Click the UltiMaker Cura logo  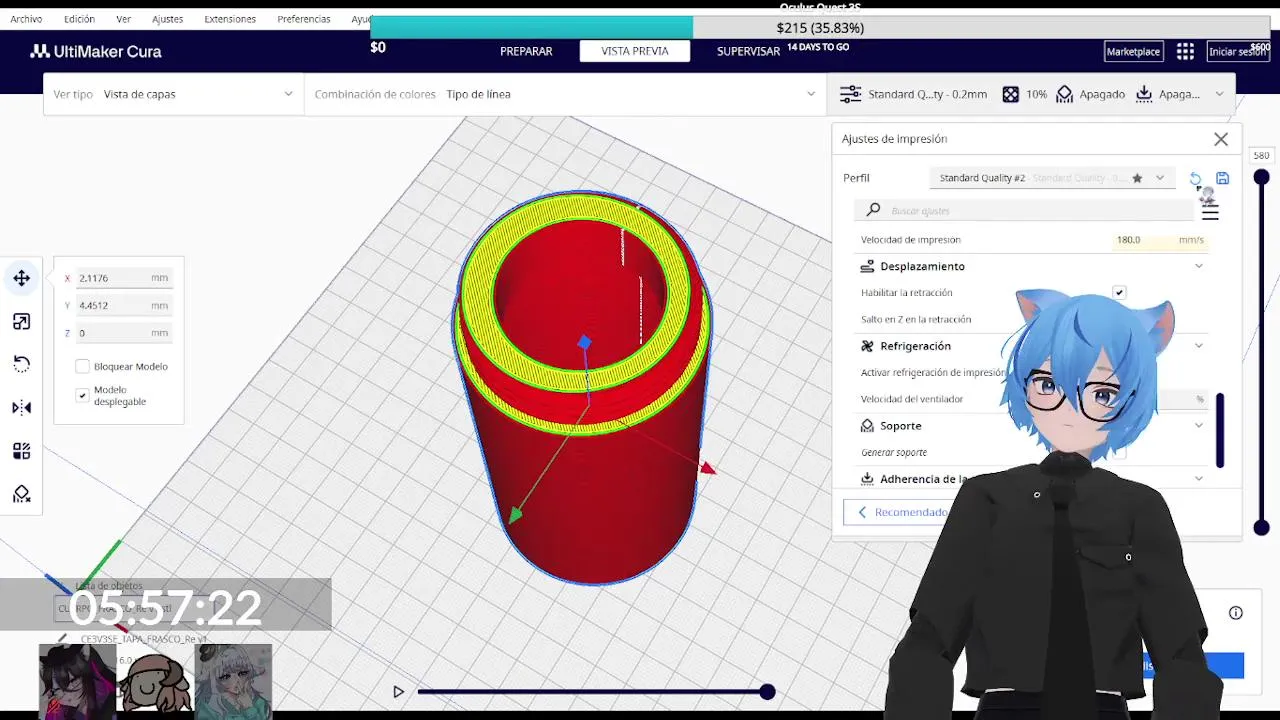[x=95, y=51]
